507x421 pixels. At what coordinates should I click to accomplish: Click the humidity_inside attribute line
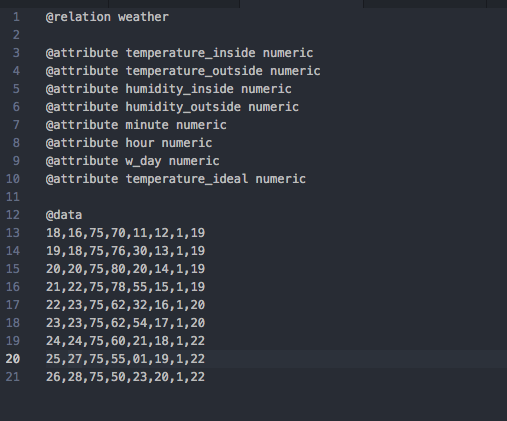point(169,89)
